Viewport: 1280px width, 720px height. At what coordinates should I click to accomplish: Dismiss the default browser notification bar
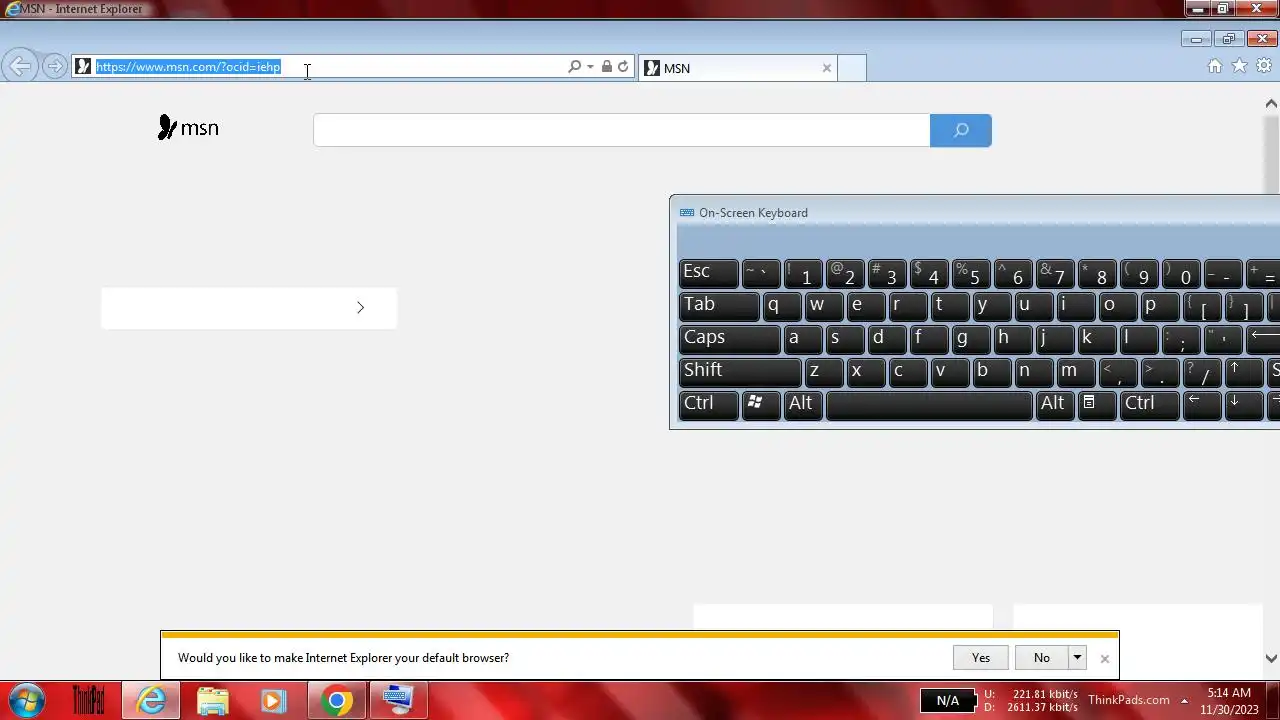(1104, 658)
